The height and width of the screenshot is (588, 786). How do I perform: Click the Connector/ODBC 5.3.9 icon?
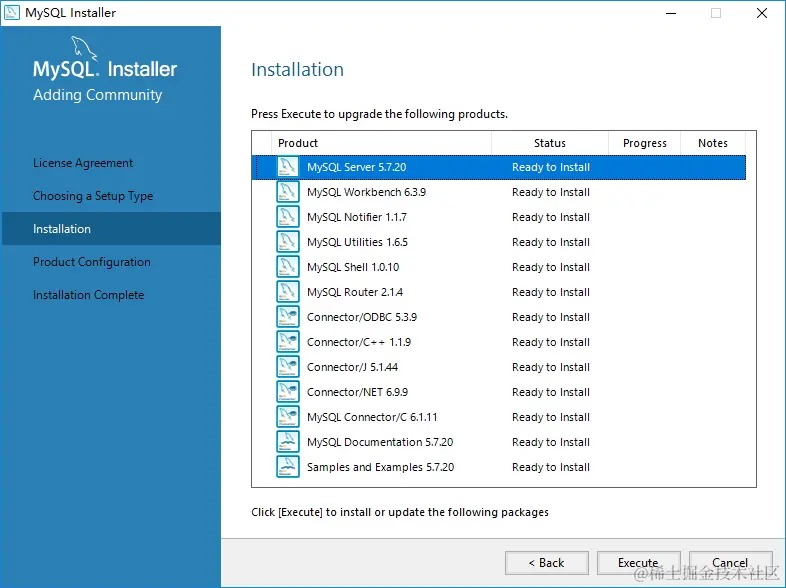tap(288, 317)
